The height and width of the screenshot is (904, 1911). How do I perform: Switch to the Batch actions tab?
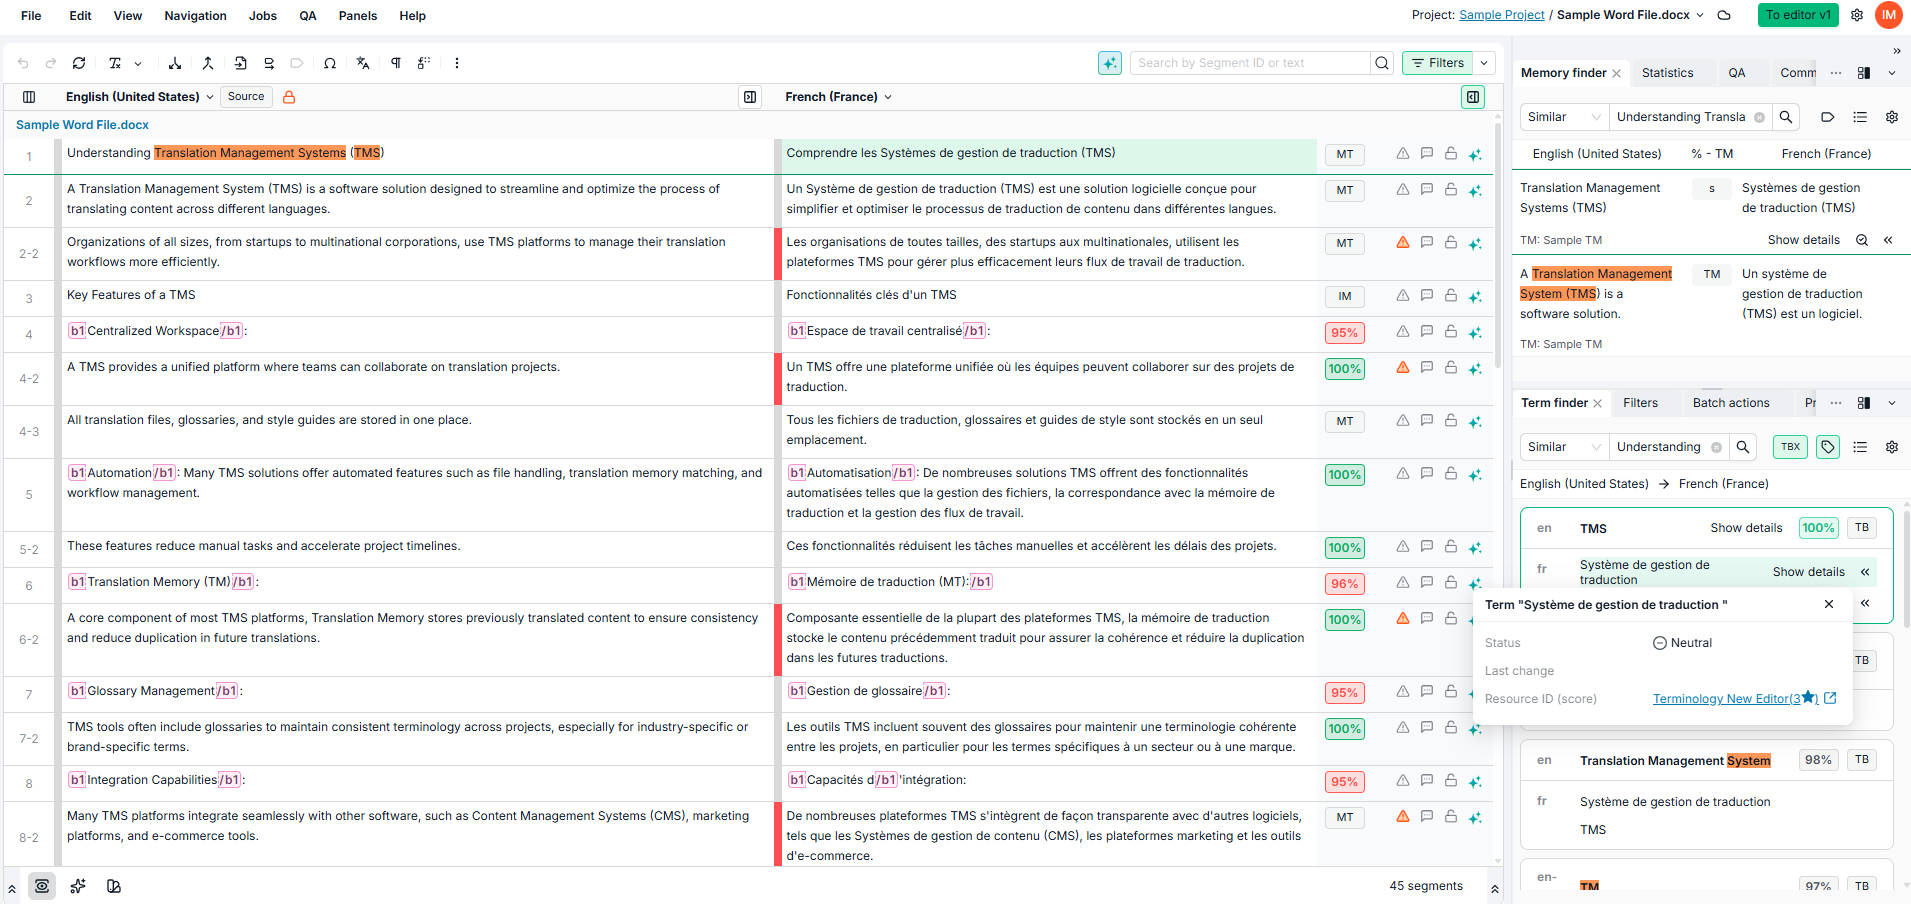click(x=1731, y=403)
